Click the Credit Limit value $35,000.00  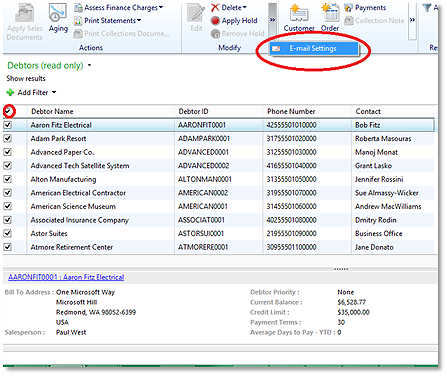[x=353, y=312]
